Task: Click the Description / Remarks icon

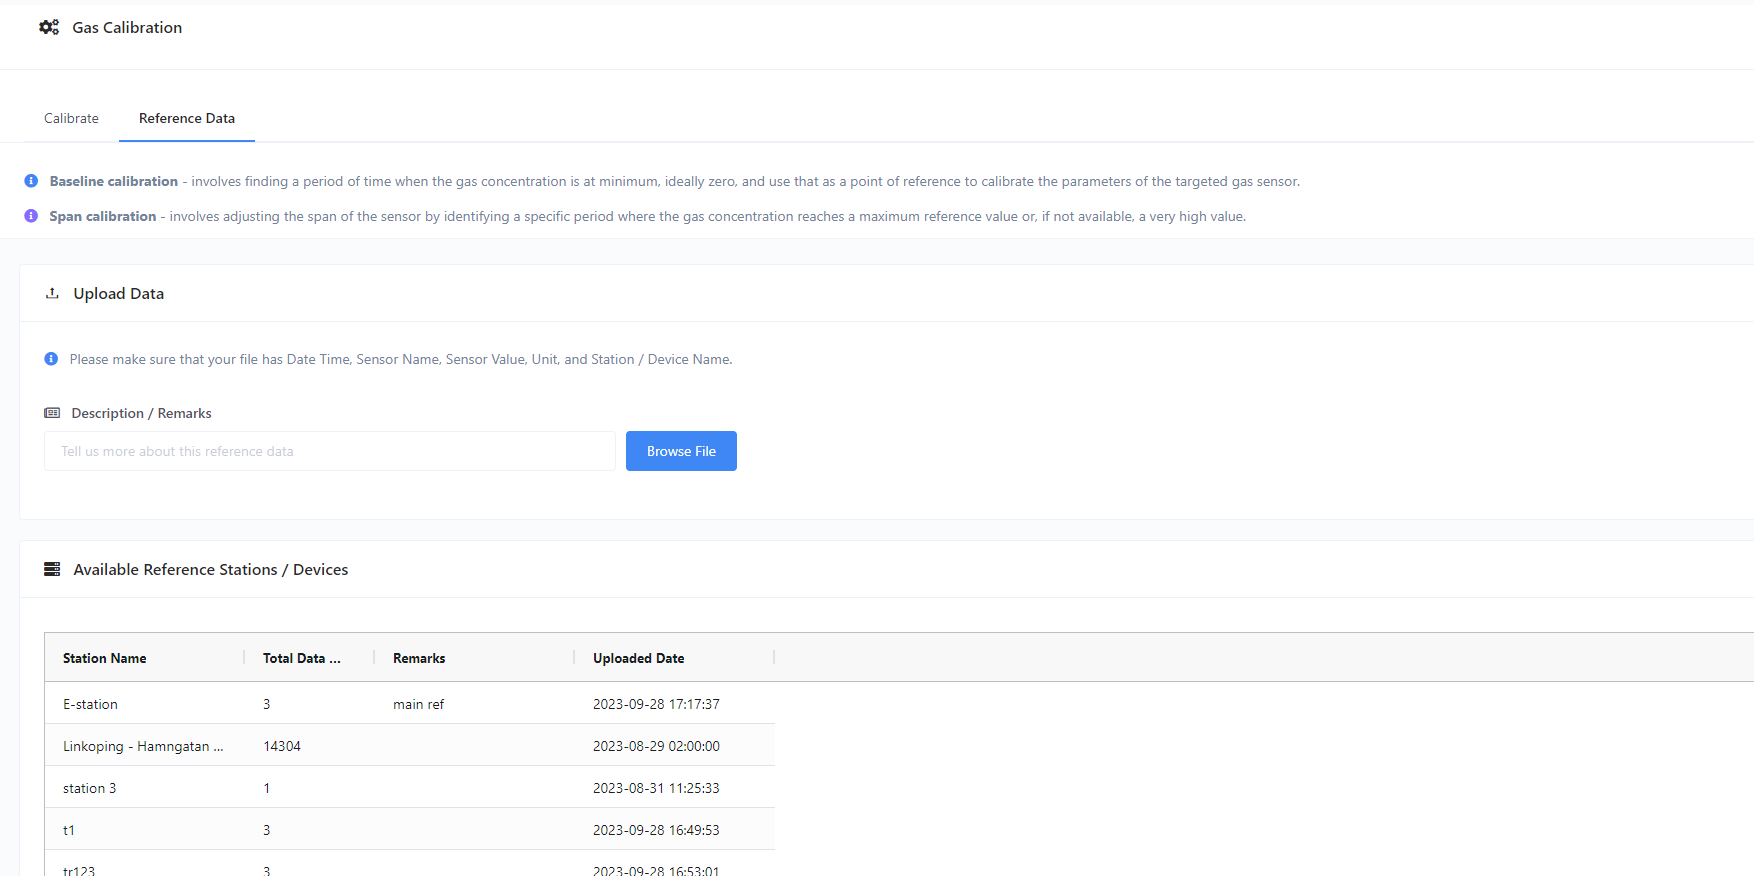Action: click(52, 413)
